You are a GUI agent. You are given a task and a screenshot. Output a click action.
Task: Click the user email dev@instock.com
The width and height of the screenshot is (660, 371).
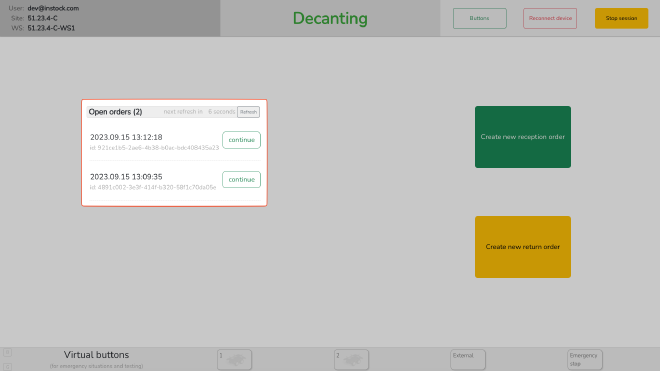coord(53,8)
